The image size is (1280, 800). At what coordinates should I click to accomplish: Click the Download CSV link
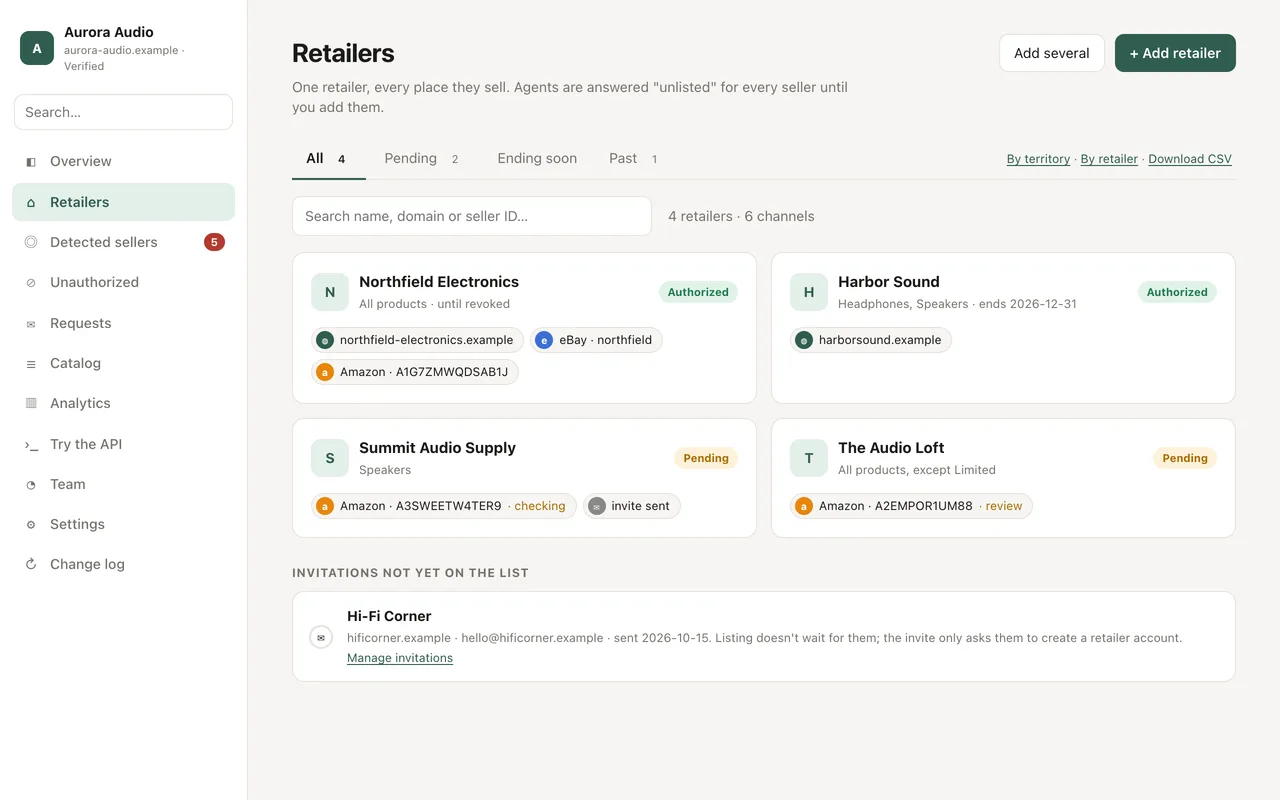pos(1190,159)
